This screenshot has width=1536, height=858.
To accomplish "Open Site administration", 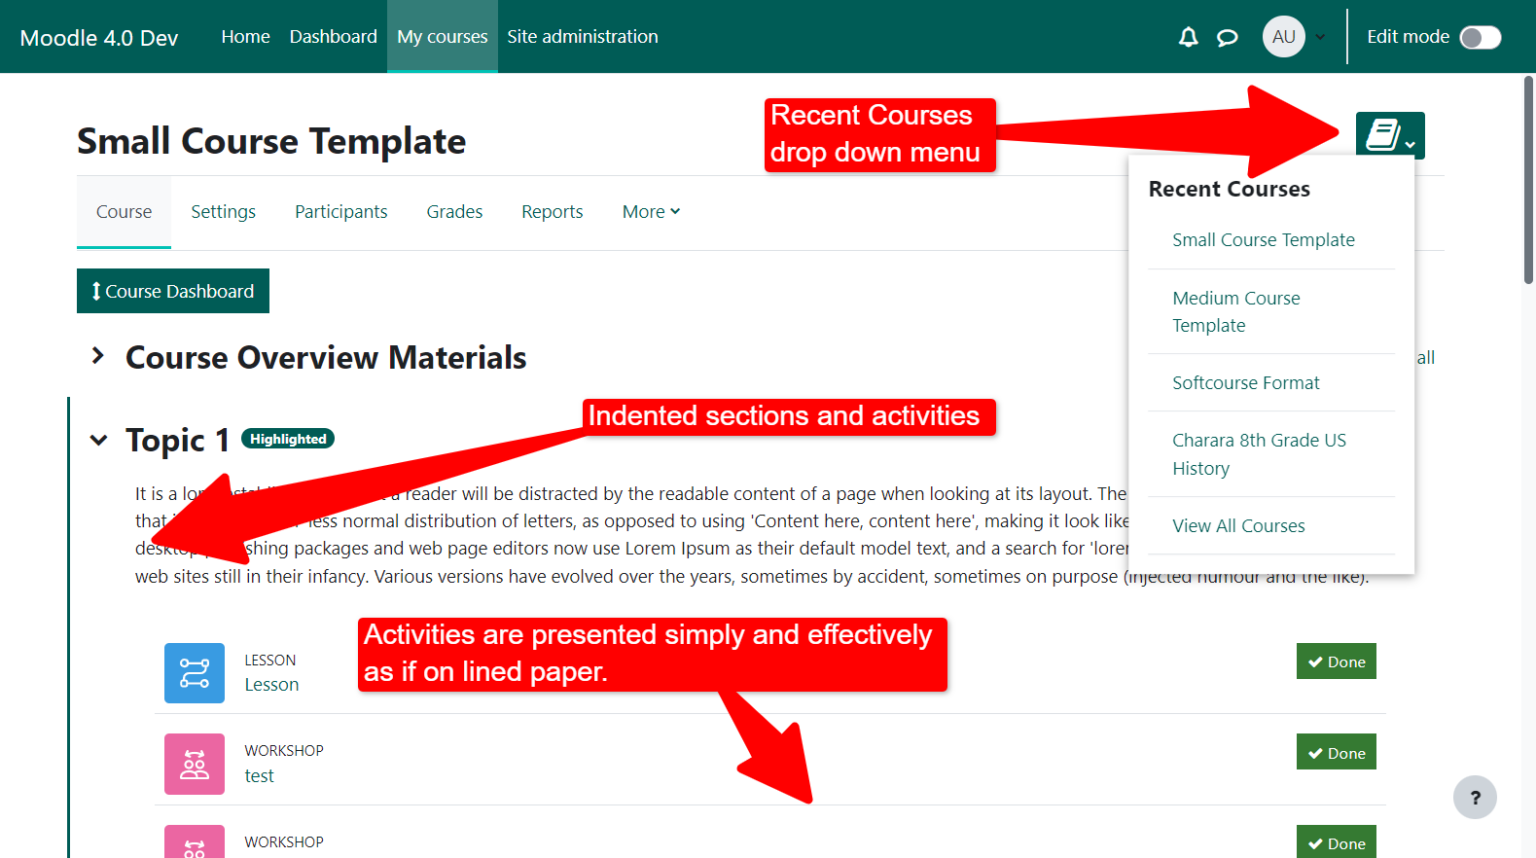I will click(582, 36).
